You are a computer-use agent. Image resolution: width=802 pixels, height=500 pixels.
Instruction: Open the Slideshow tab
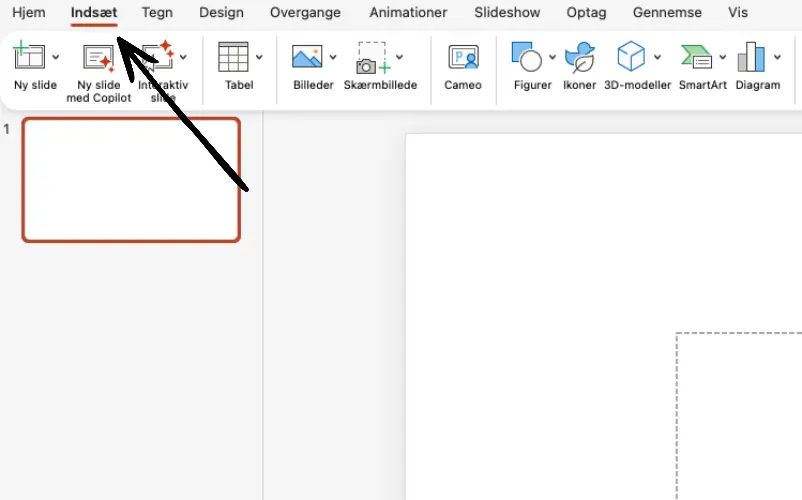[507, 12]
